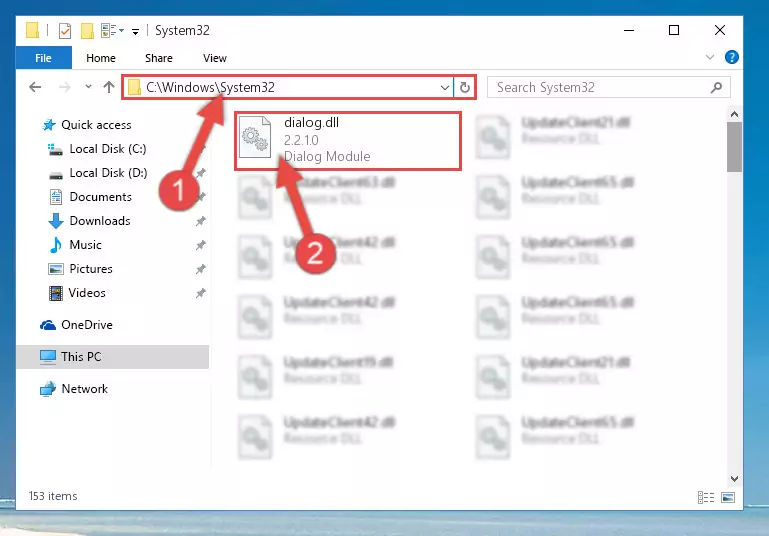Go forward with the right arrow
This screenshot has width=769, height=536.
point(64,87)
